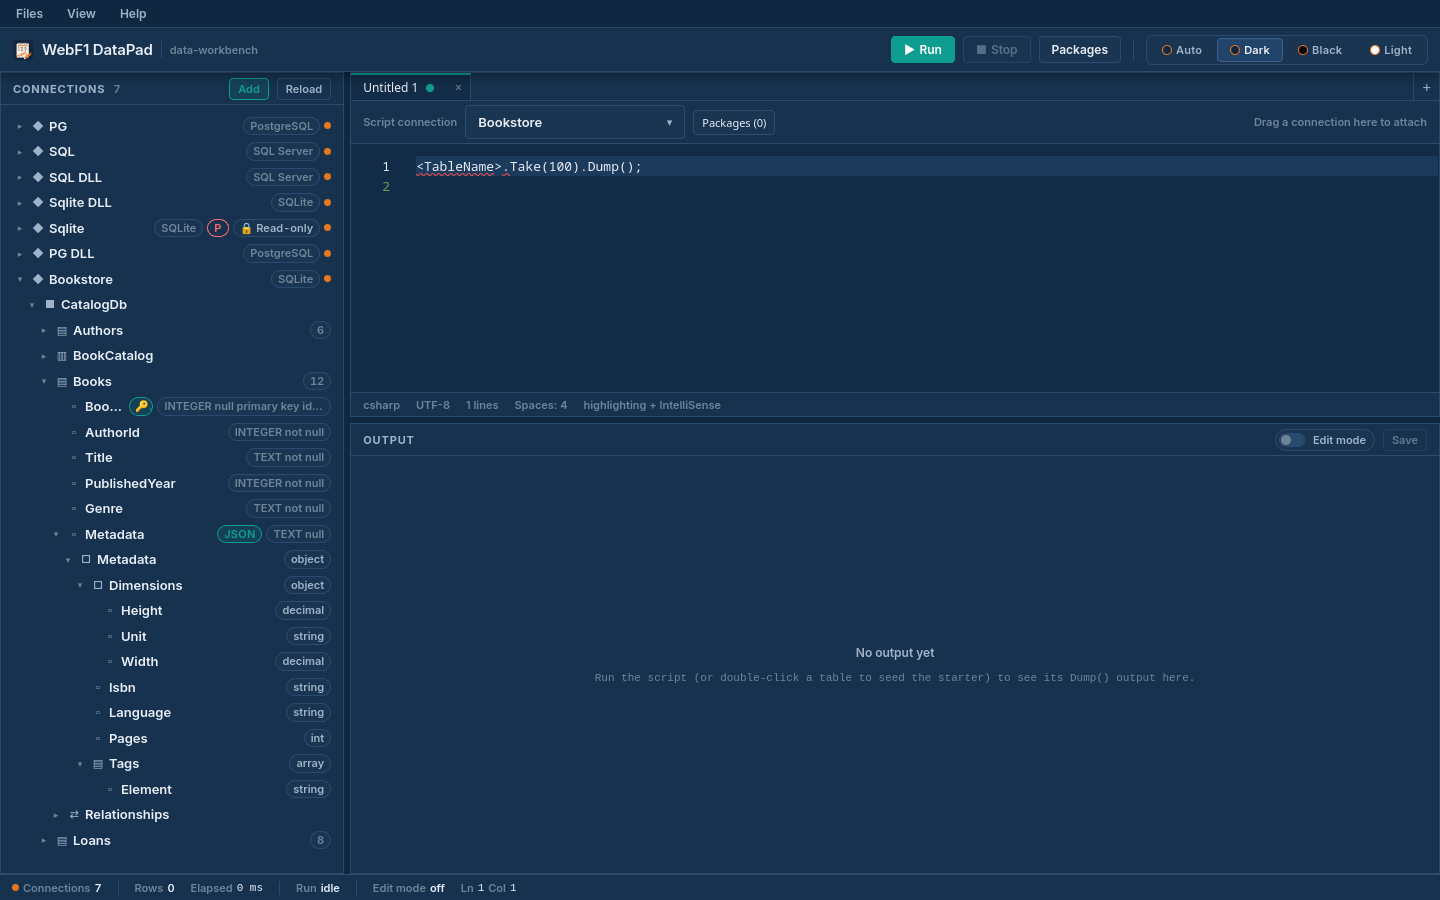
Task: Select the Height field row
Action: point(172,610)
